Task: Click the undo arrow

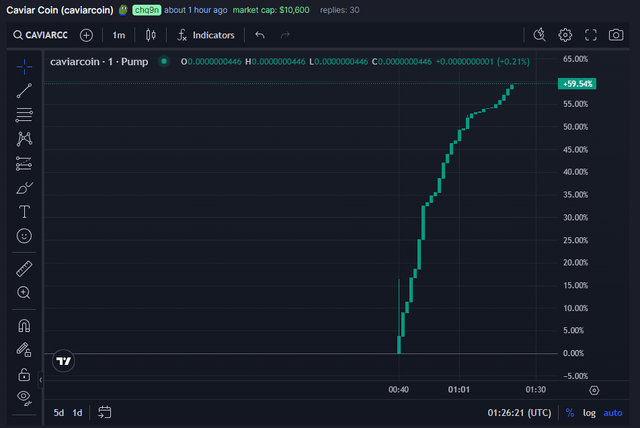Action: tap(260, 35)
